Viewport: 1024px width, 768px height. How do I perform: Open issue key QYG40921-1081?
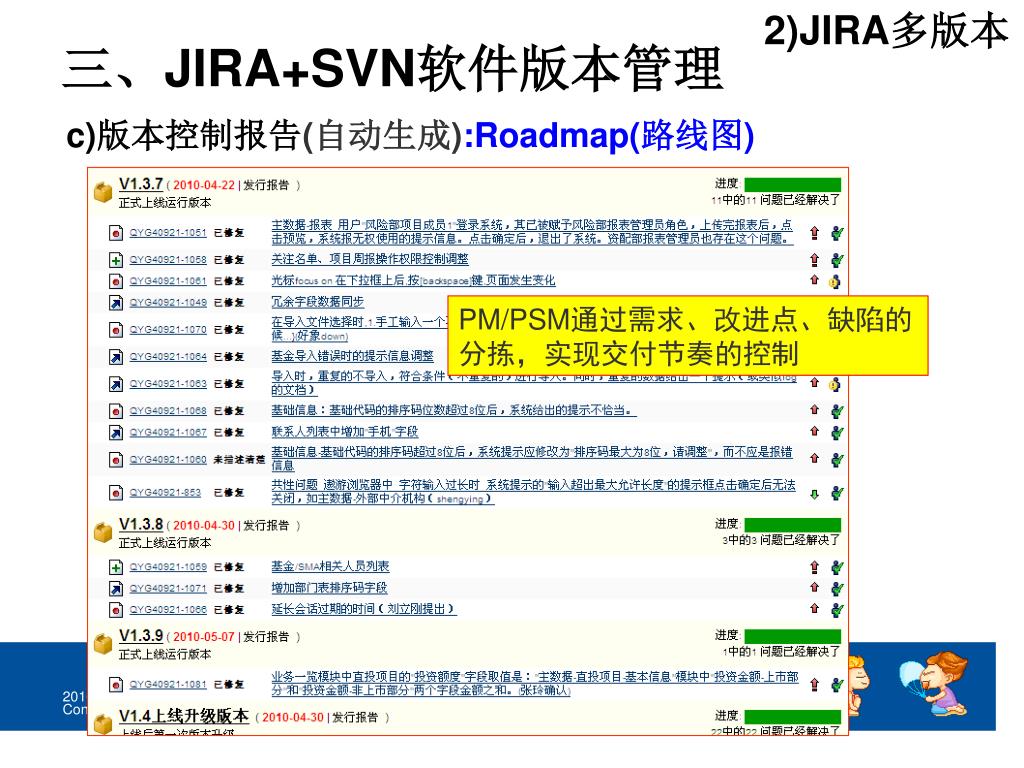(168, 684)
